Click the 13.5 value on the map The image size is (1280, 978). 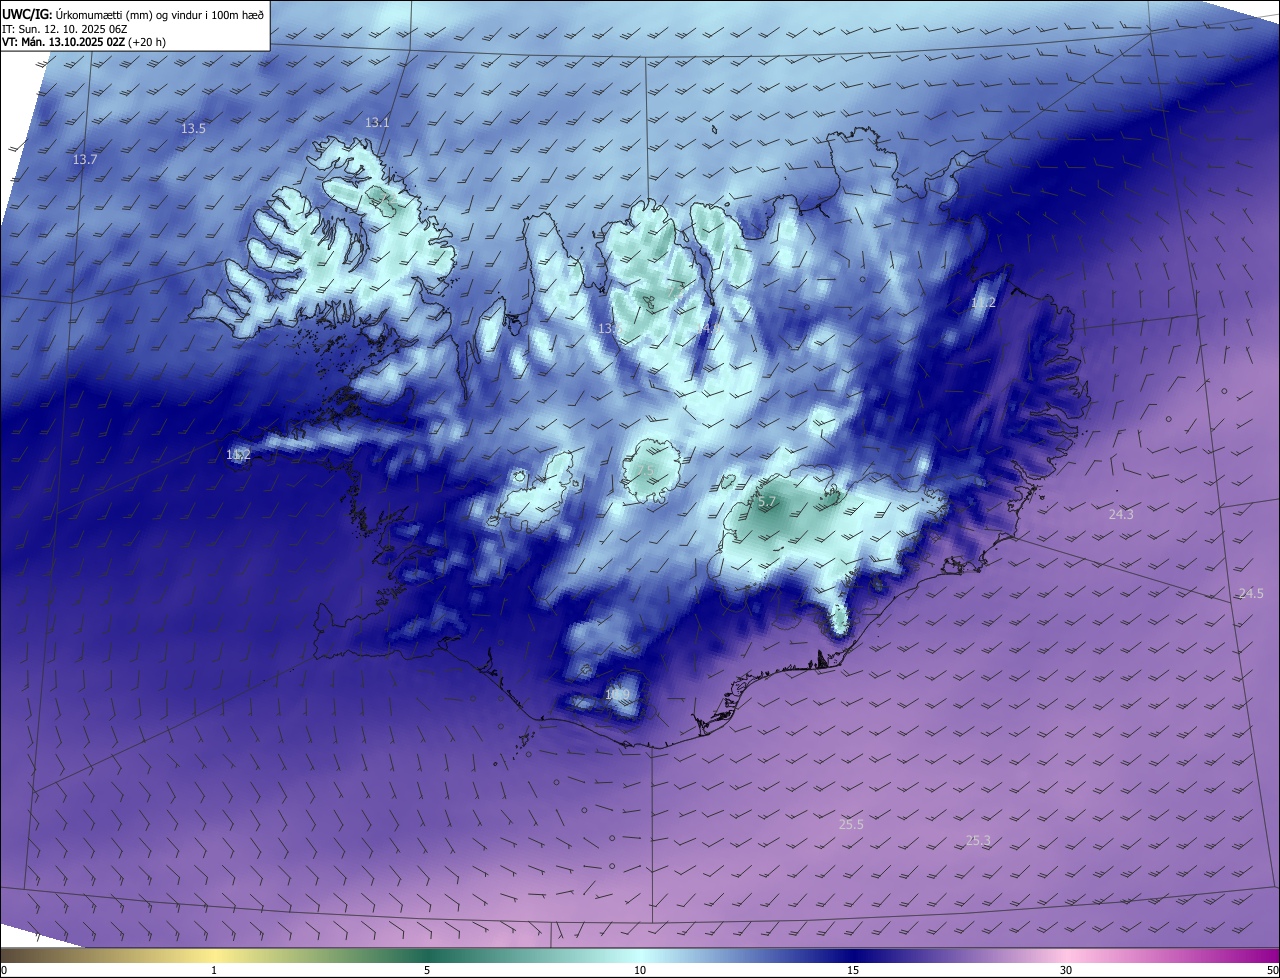point(193,128)
